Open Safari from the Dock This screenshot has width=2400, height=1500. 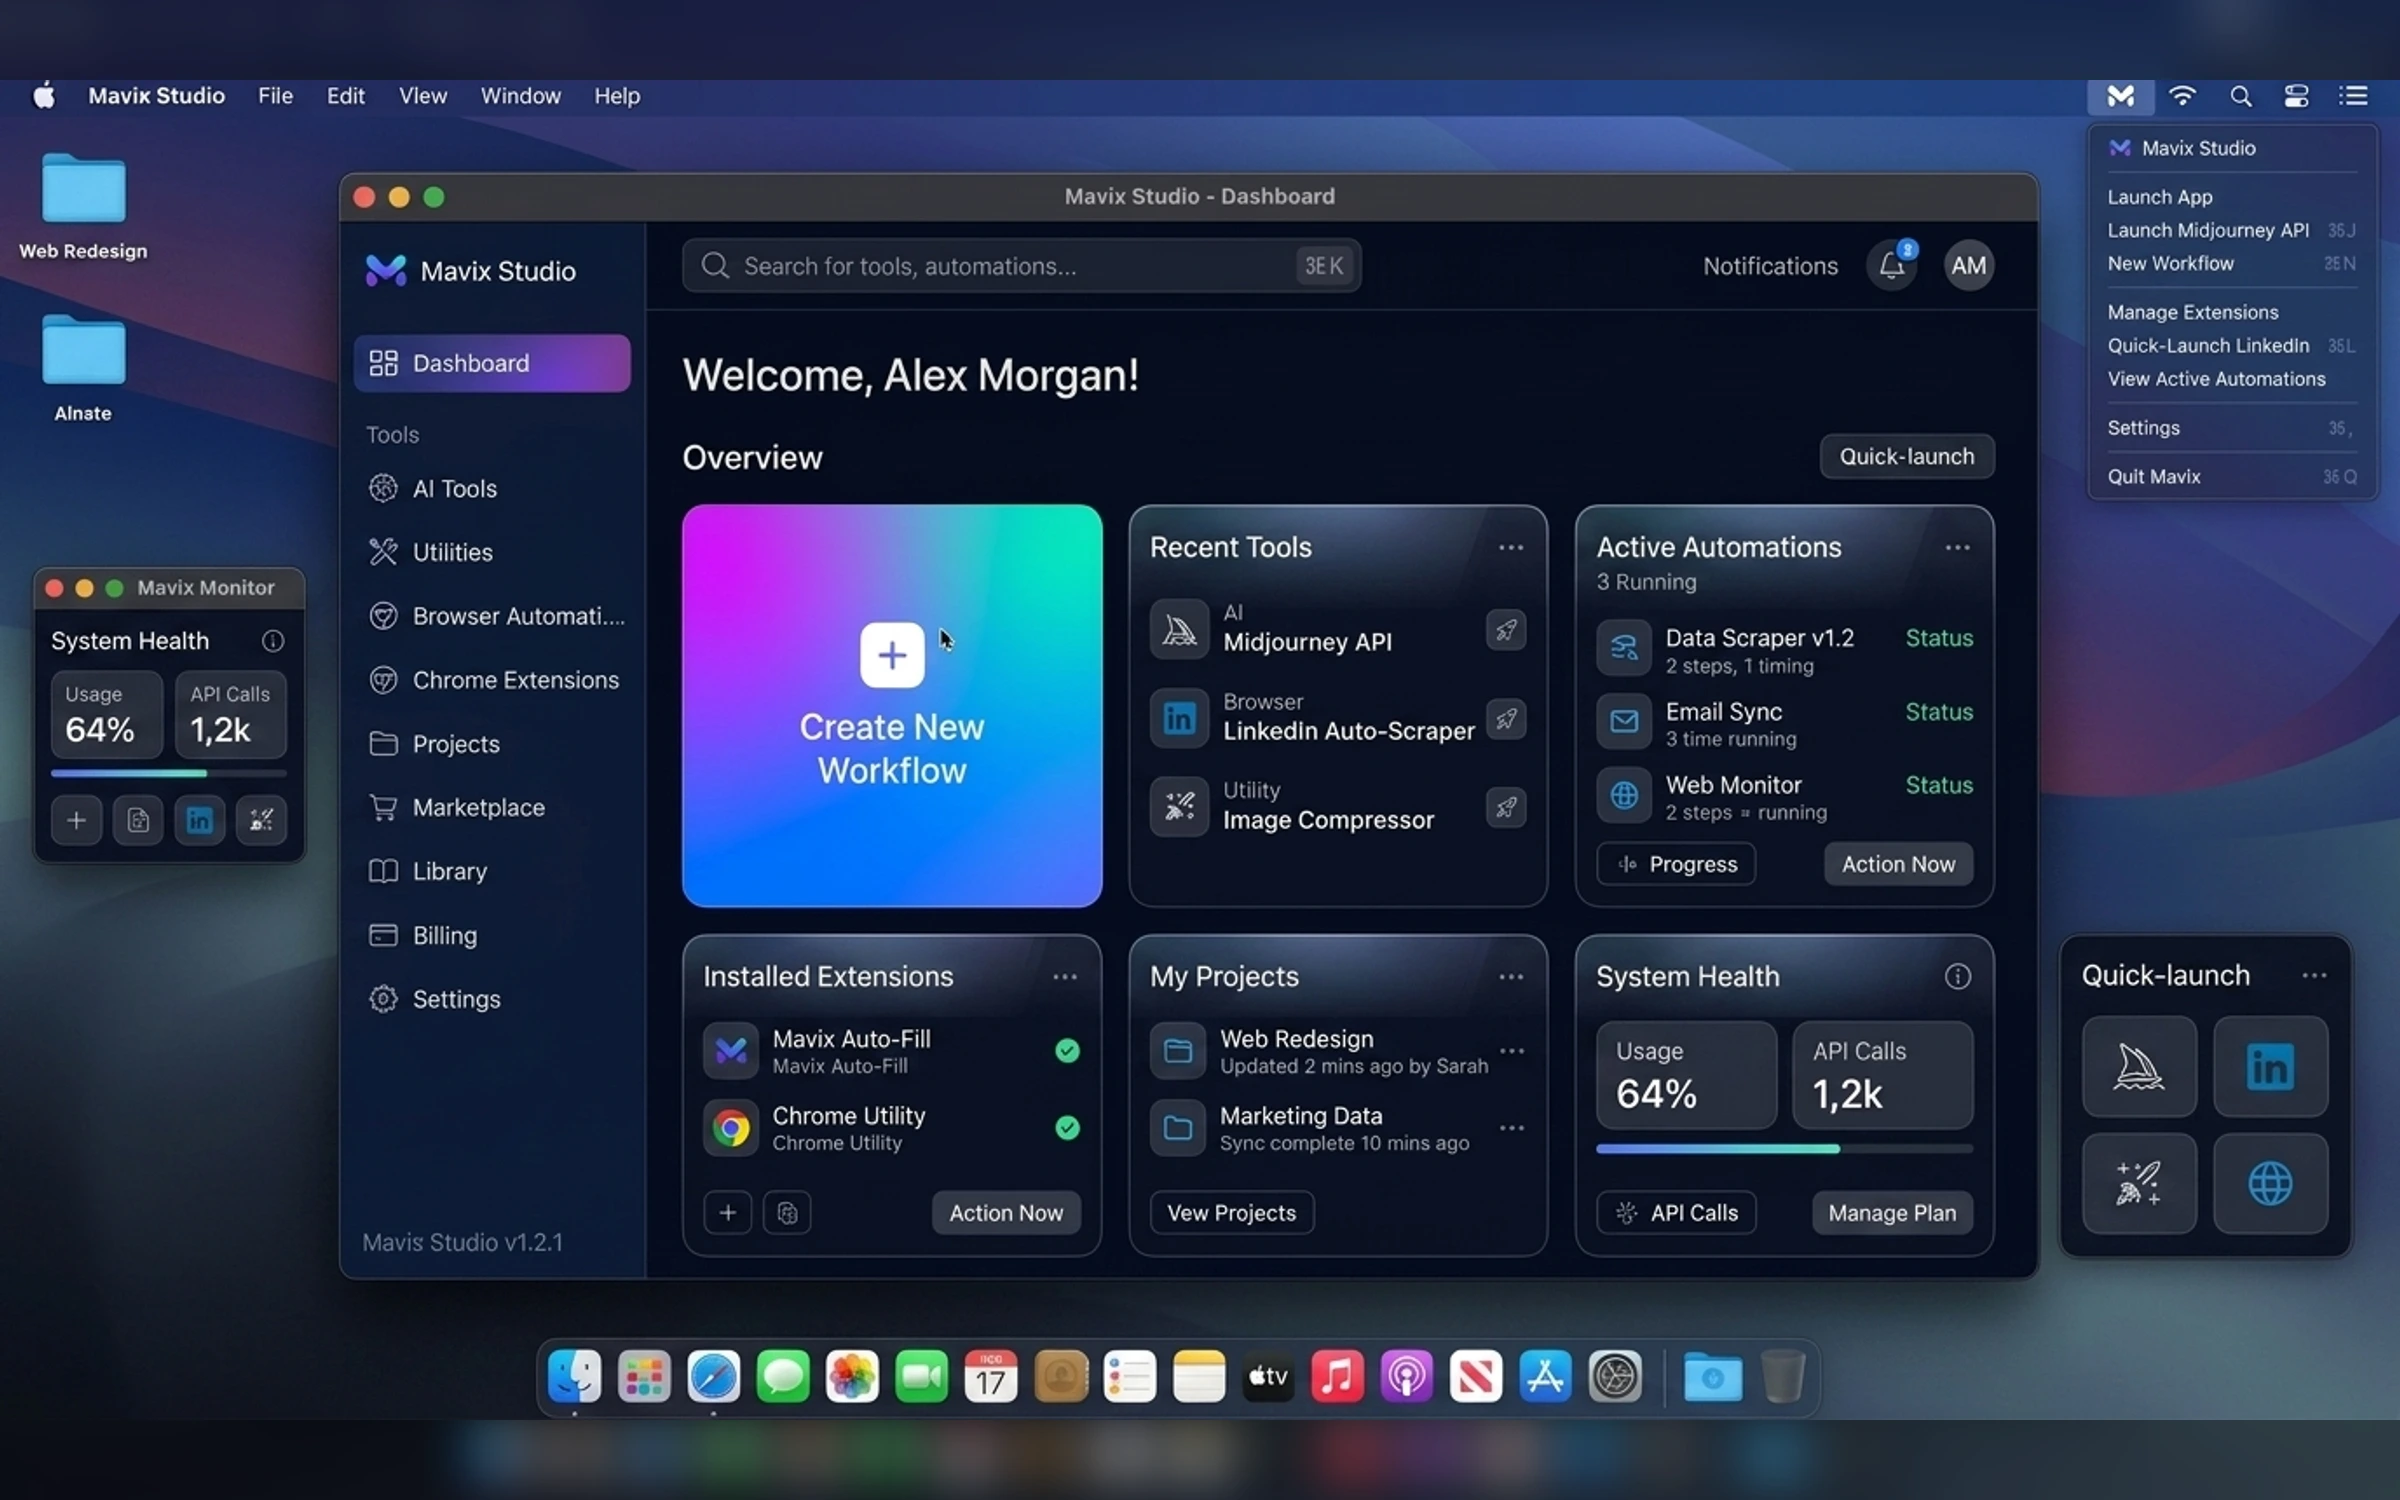tap(713, 1377)
